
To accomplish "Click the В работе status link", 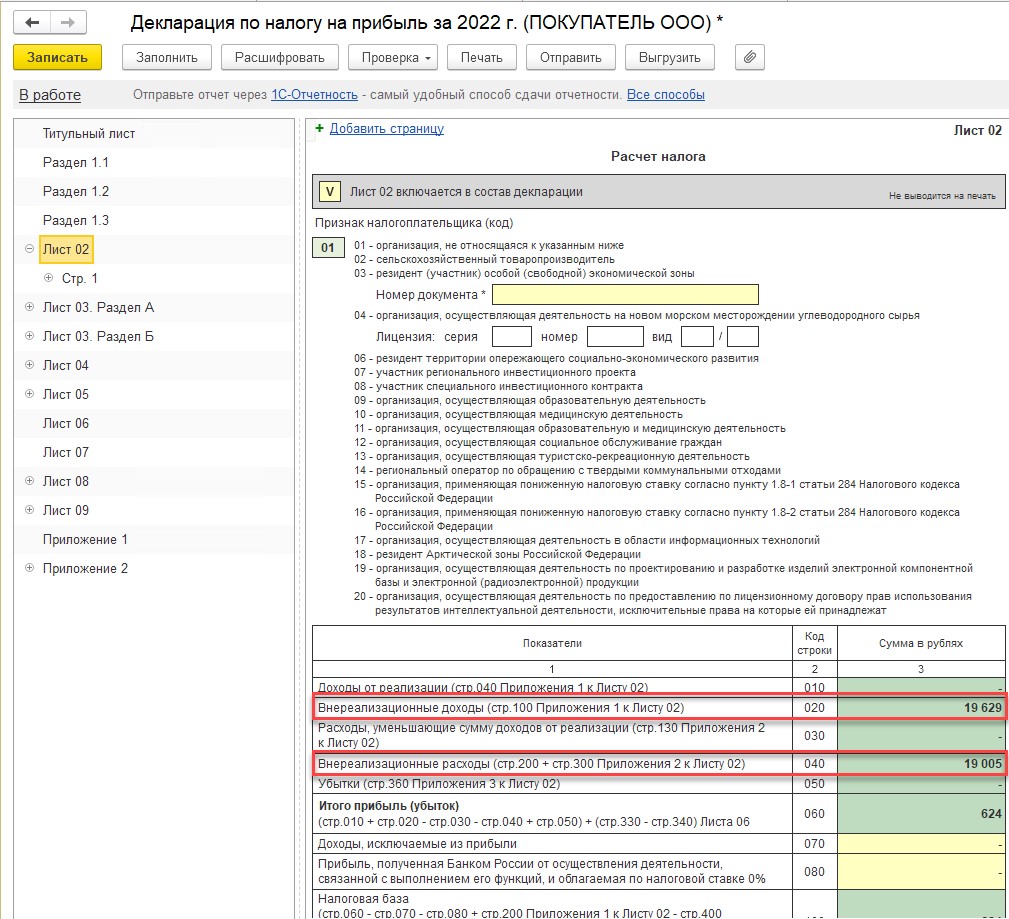I will pos(50,95).
